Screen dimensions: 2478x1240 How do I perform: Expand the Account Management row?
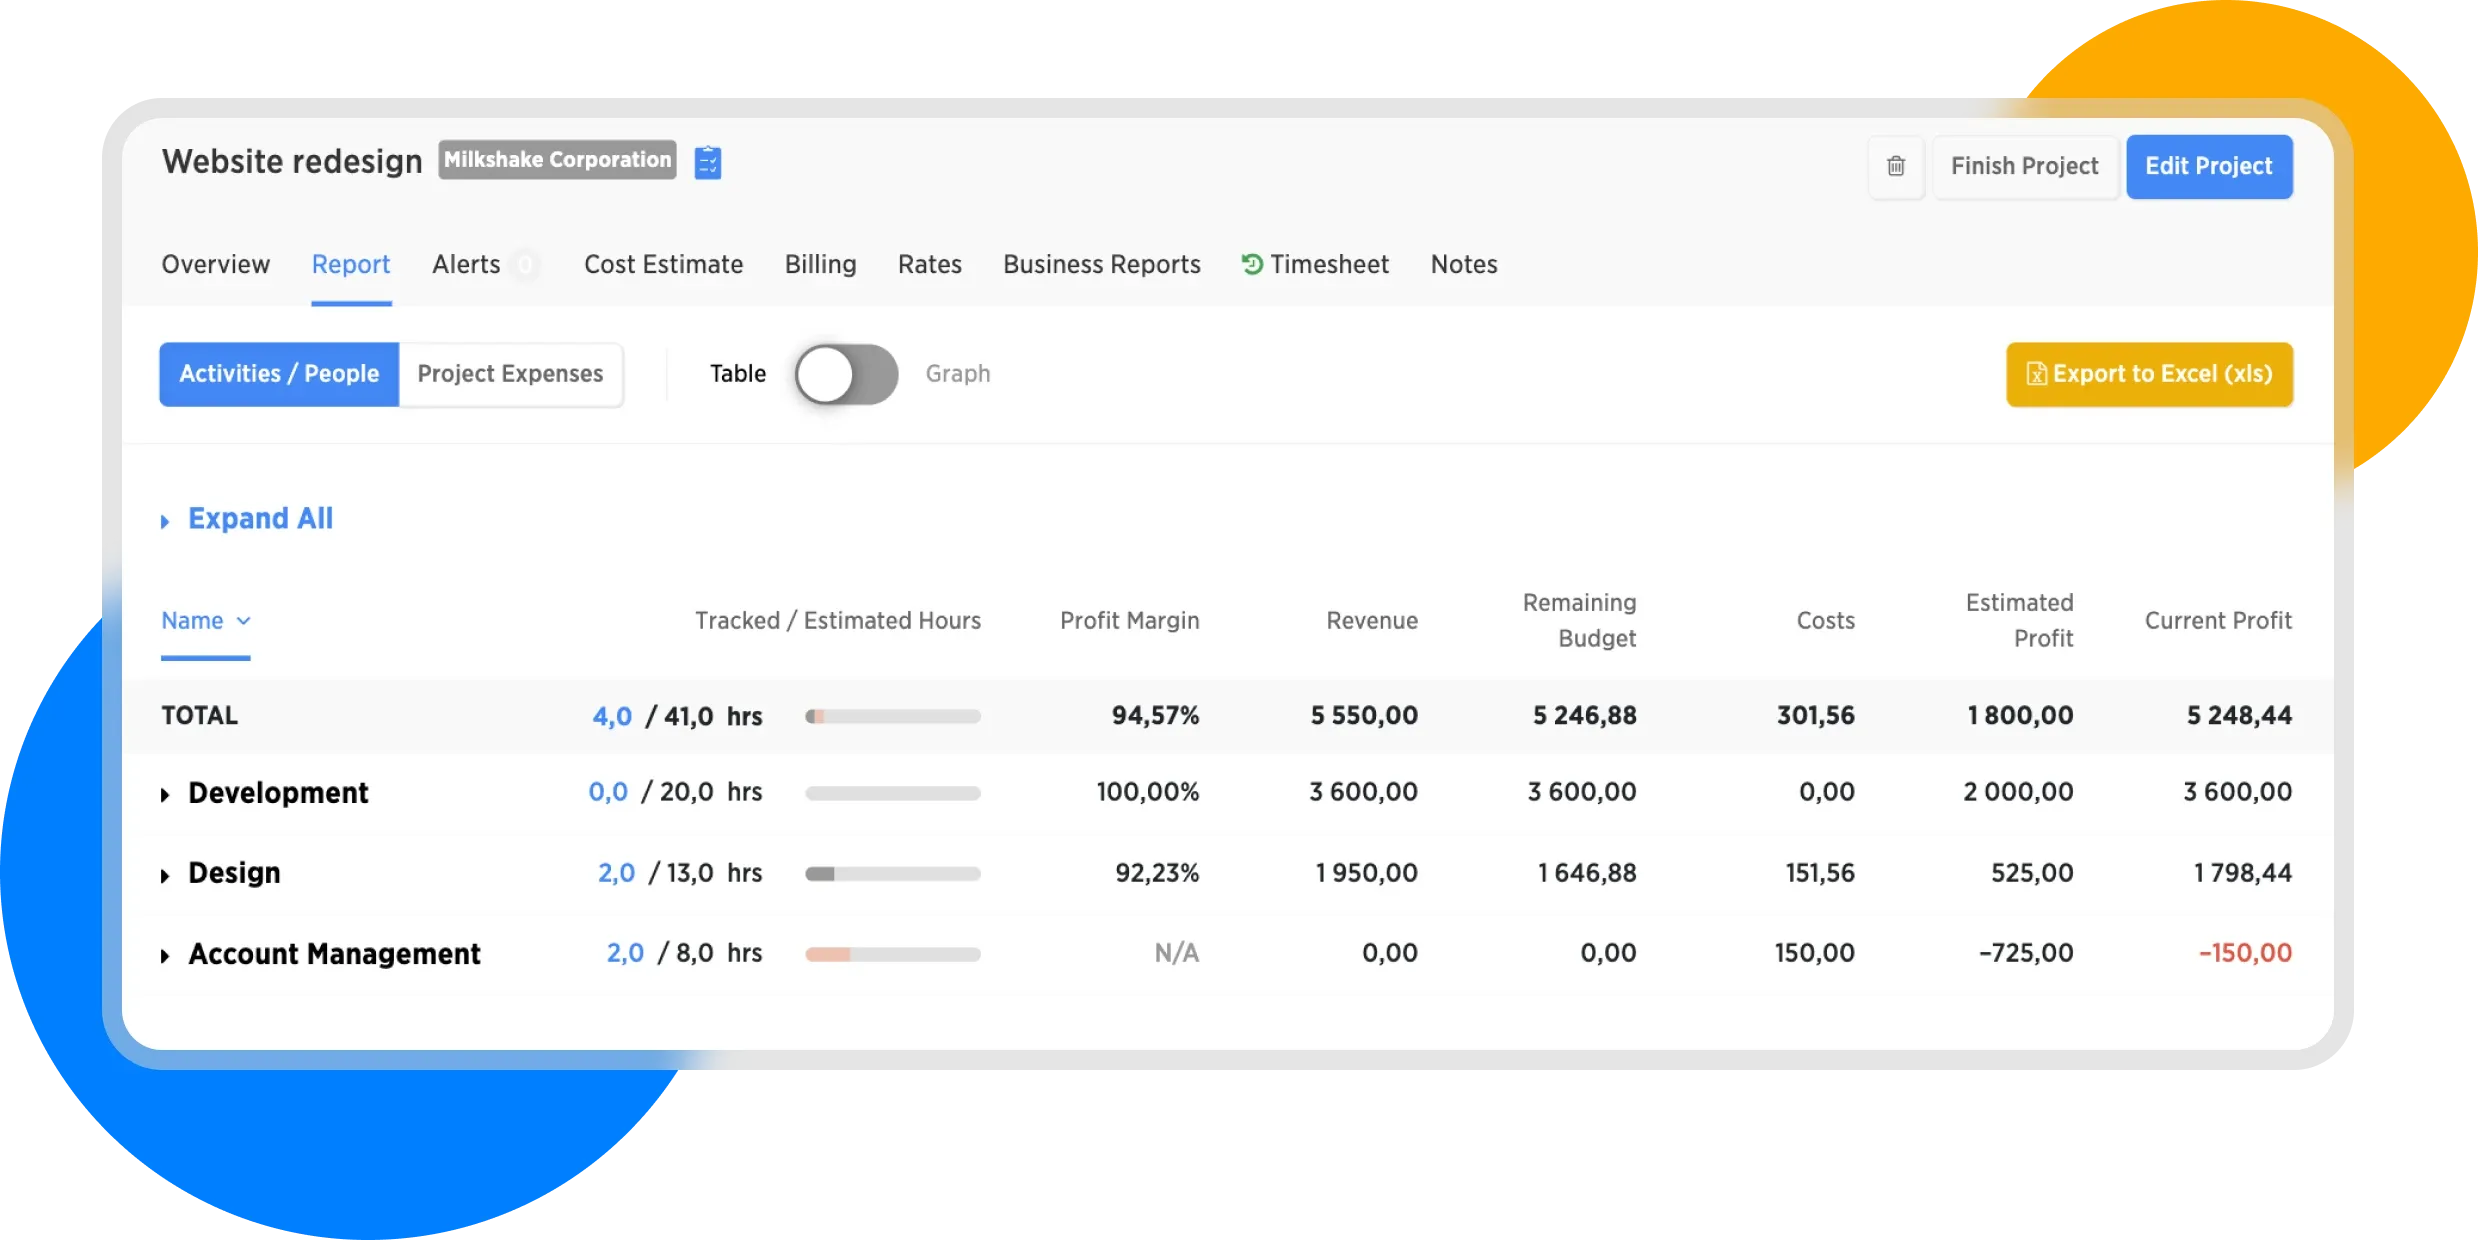click(165, 956)
